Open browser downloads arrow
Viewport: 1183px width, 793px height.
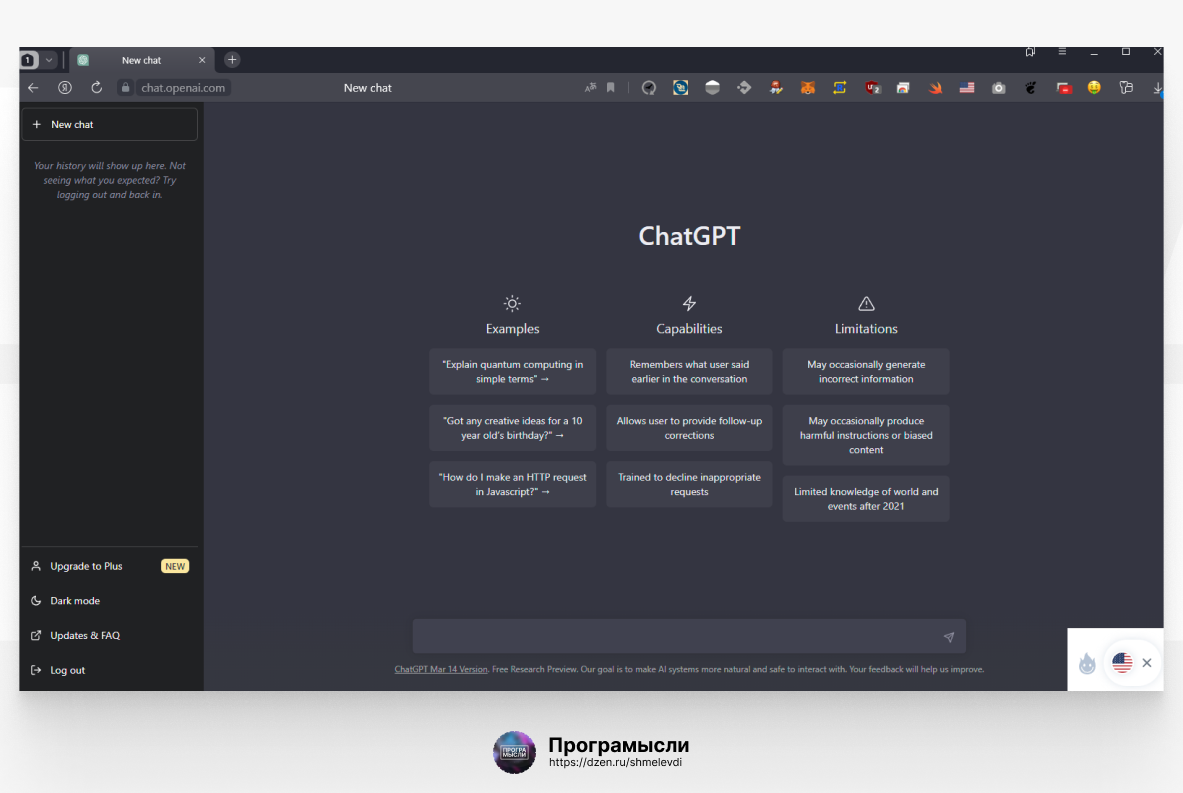(x=1157, y=88)
